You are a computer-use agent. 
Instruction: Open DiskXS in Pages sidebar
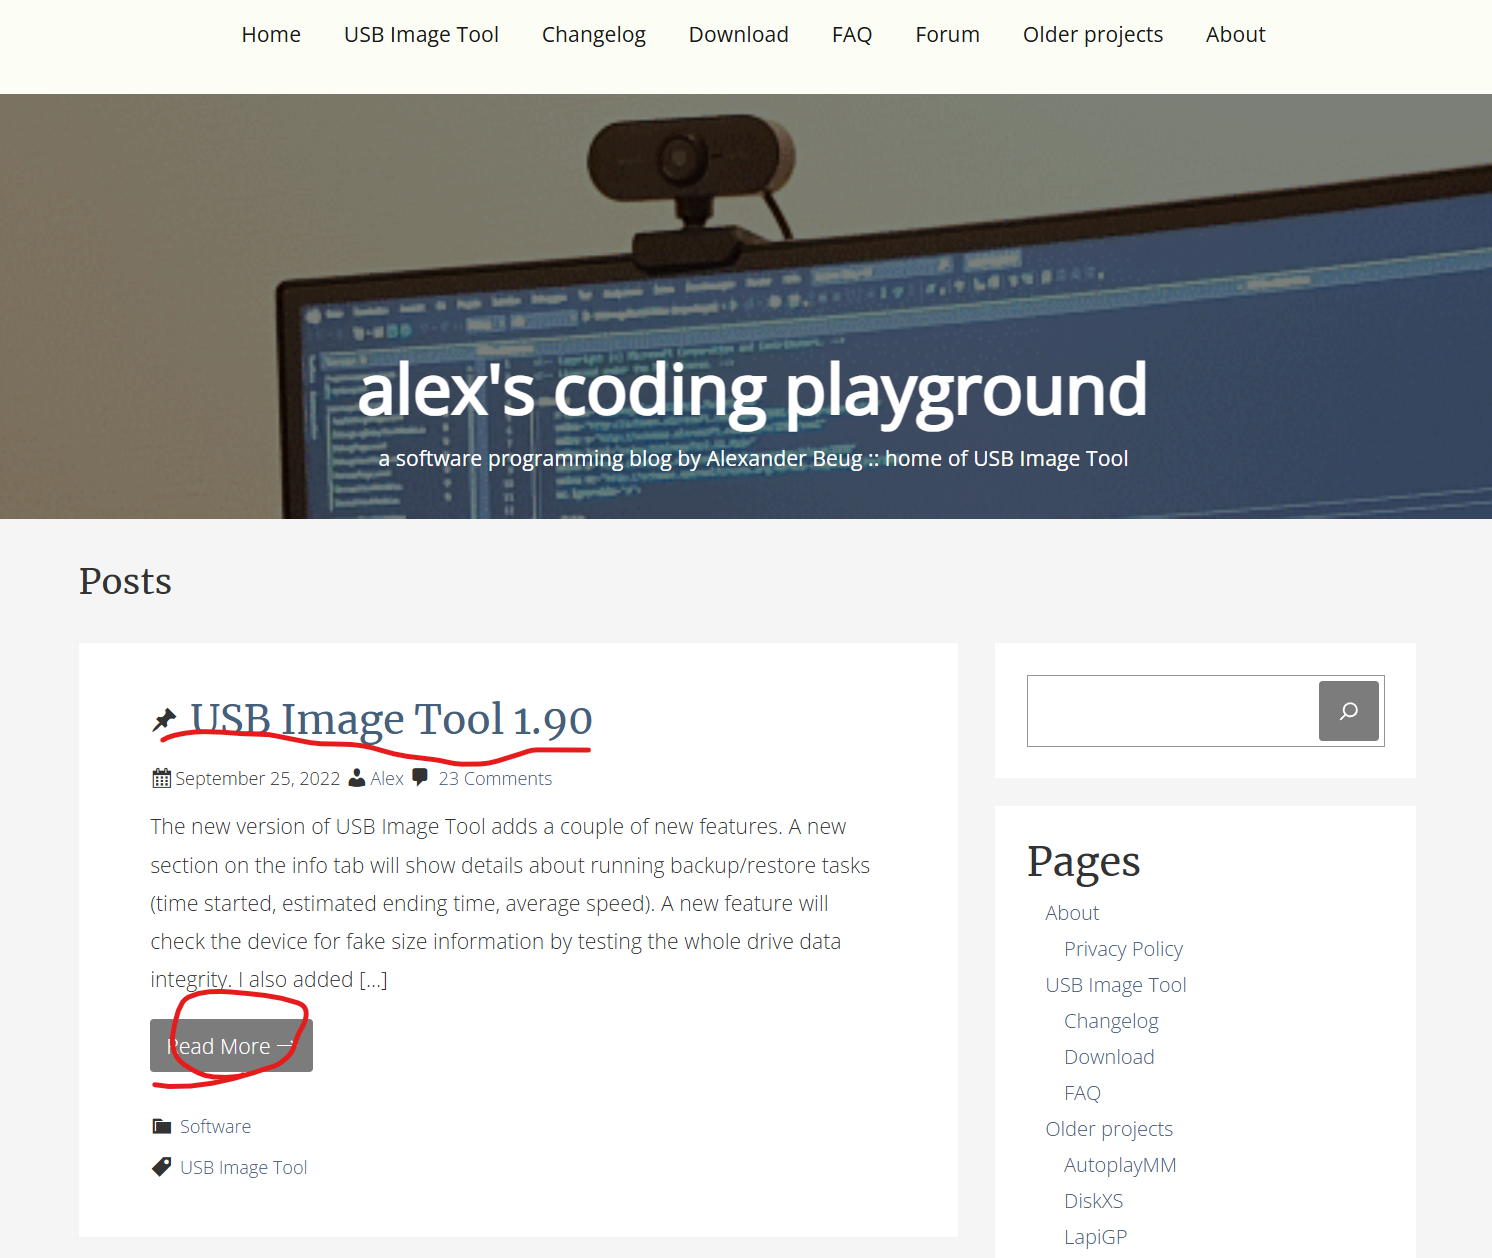point(1093,1201)
